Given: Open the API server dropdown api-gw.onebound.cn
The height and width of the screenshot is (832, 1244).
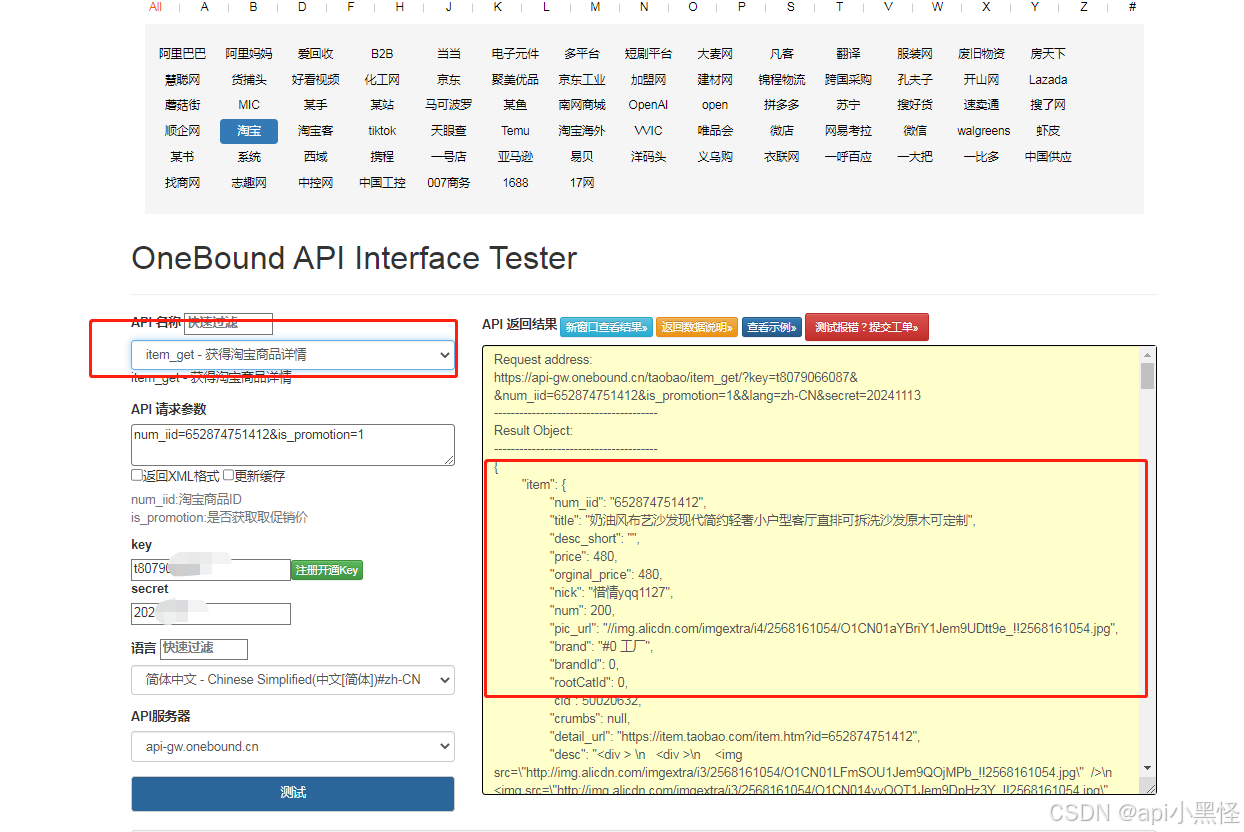Looking at the screenshot, I should pos(292,746).
